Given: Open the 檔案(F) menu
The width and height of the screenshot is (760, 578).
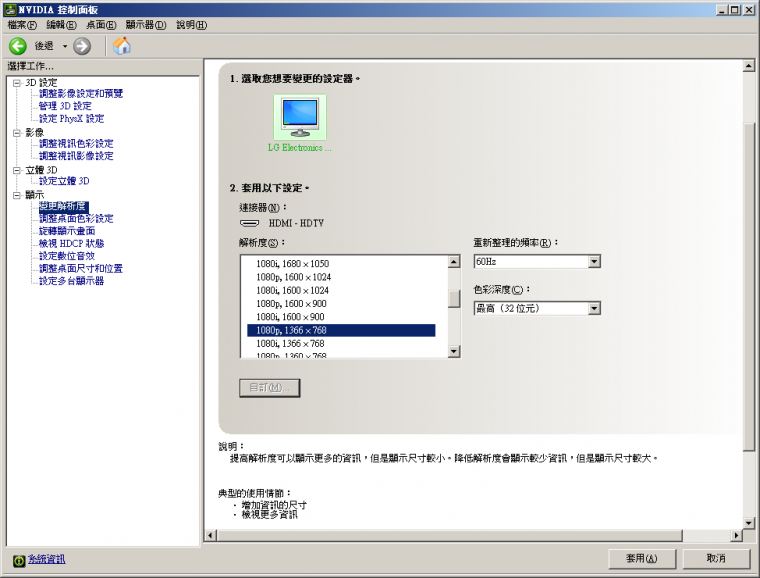Looking at the screenshot, I should 22,25.
